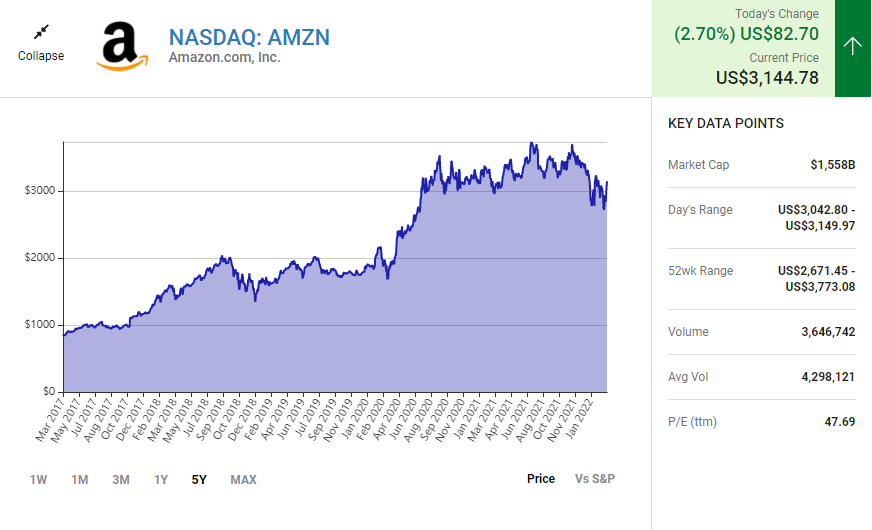Click the P/E (ttm) data row

tap(761, 422)
